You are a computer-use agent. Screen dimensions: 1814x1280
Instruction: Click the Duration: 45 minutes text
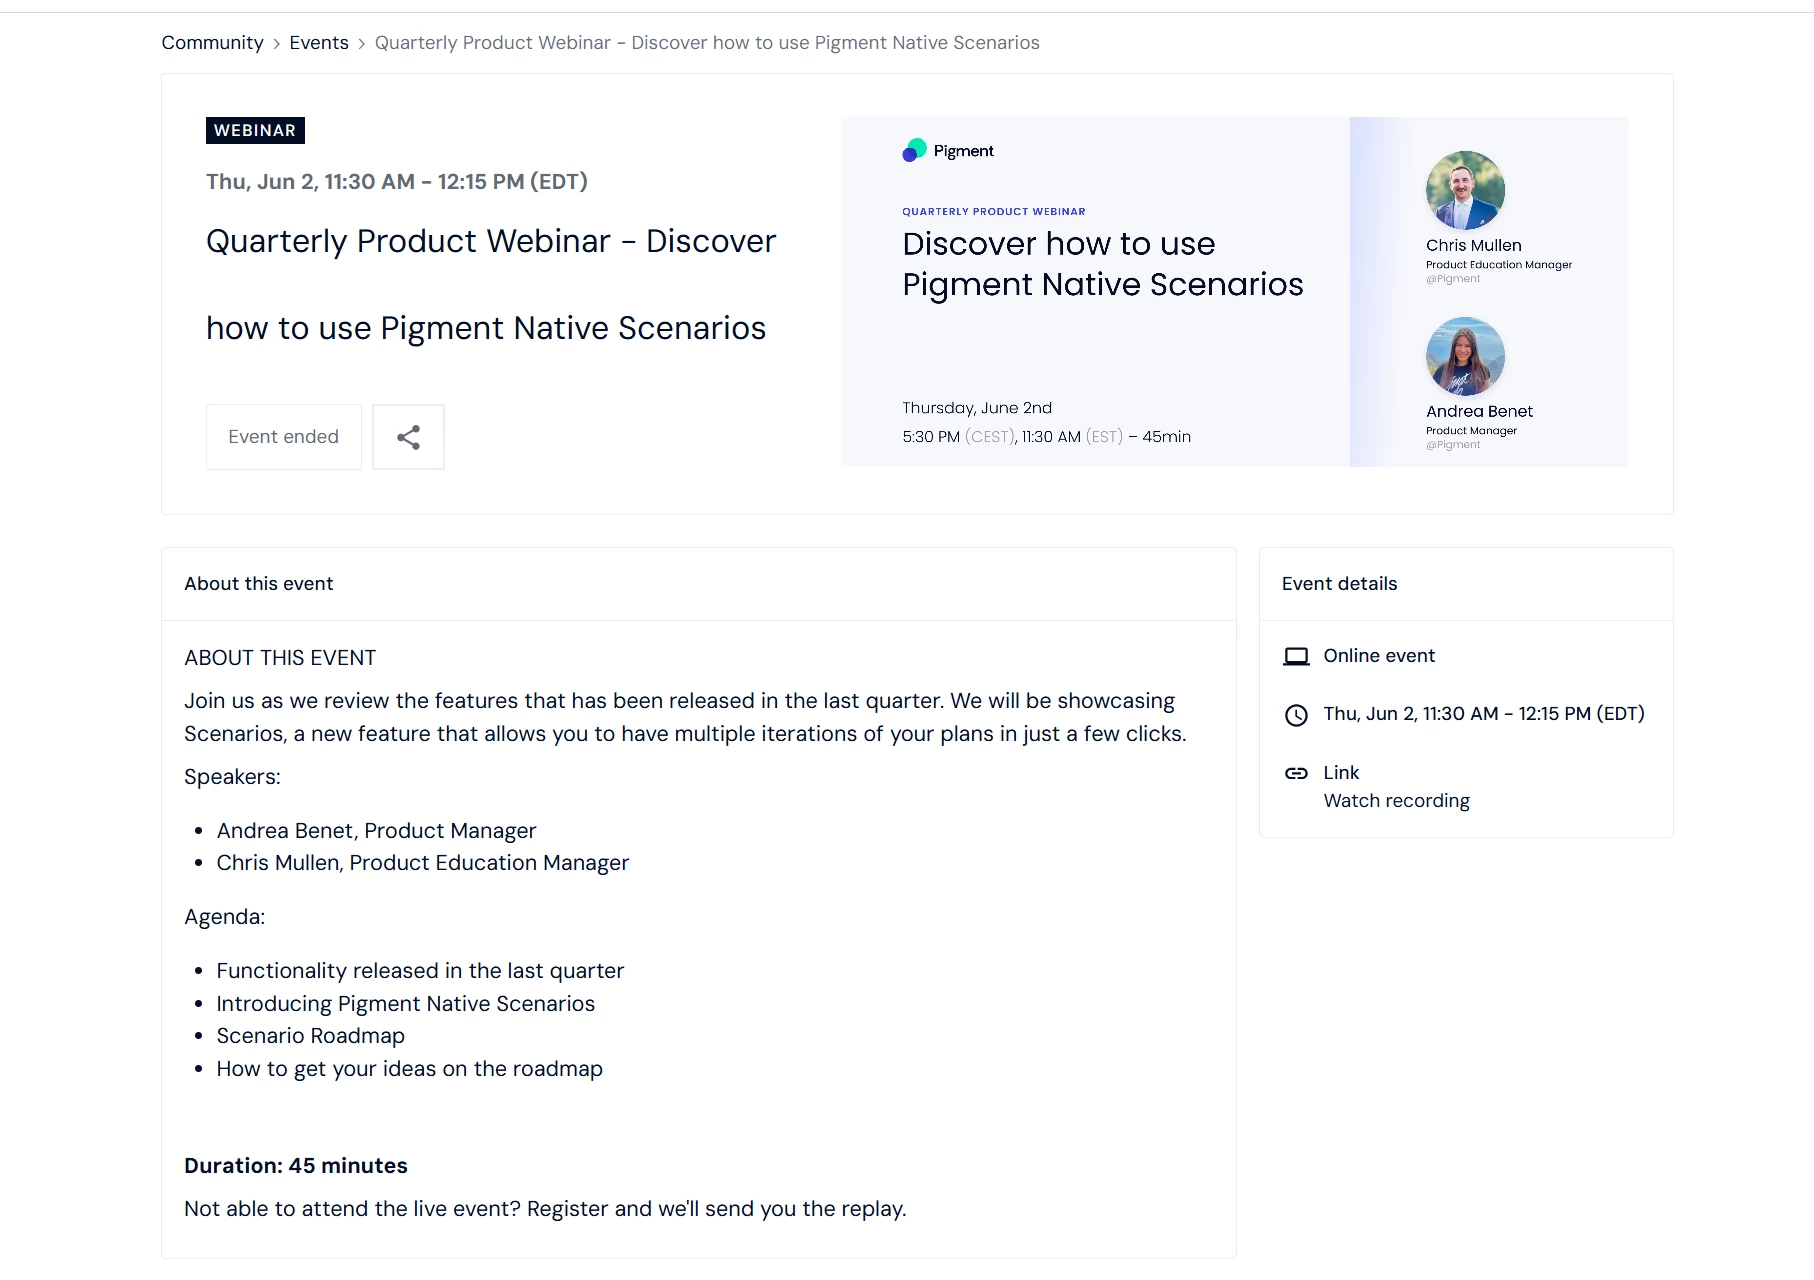point(296,1166)
